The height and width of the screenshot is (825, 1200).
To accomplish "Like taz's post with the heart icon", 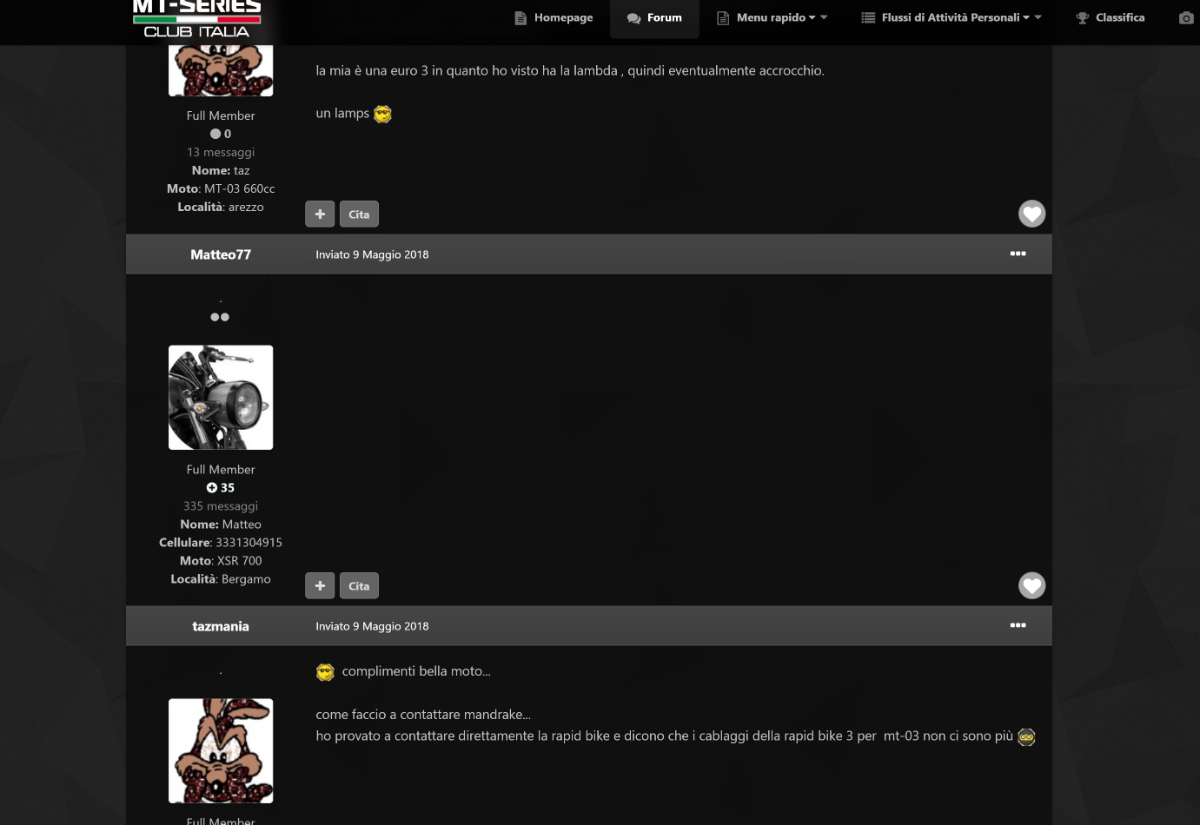I will tap(1031, 214).
